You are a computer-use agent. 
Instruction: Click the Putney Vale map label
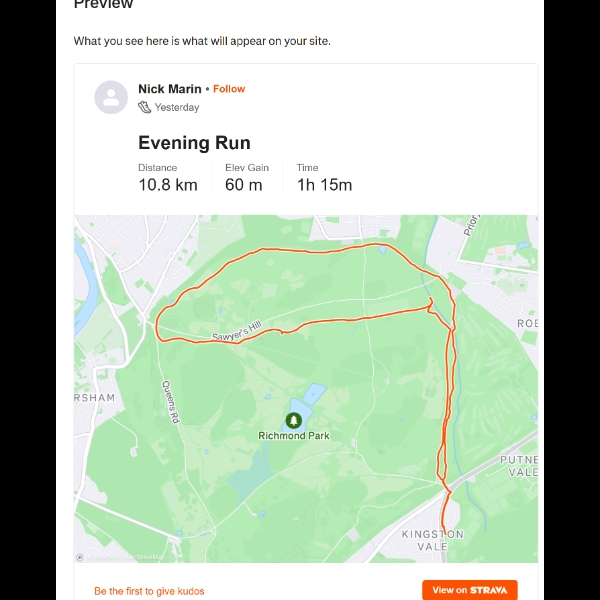tap(519, 466)
